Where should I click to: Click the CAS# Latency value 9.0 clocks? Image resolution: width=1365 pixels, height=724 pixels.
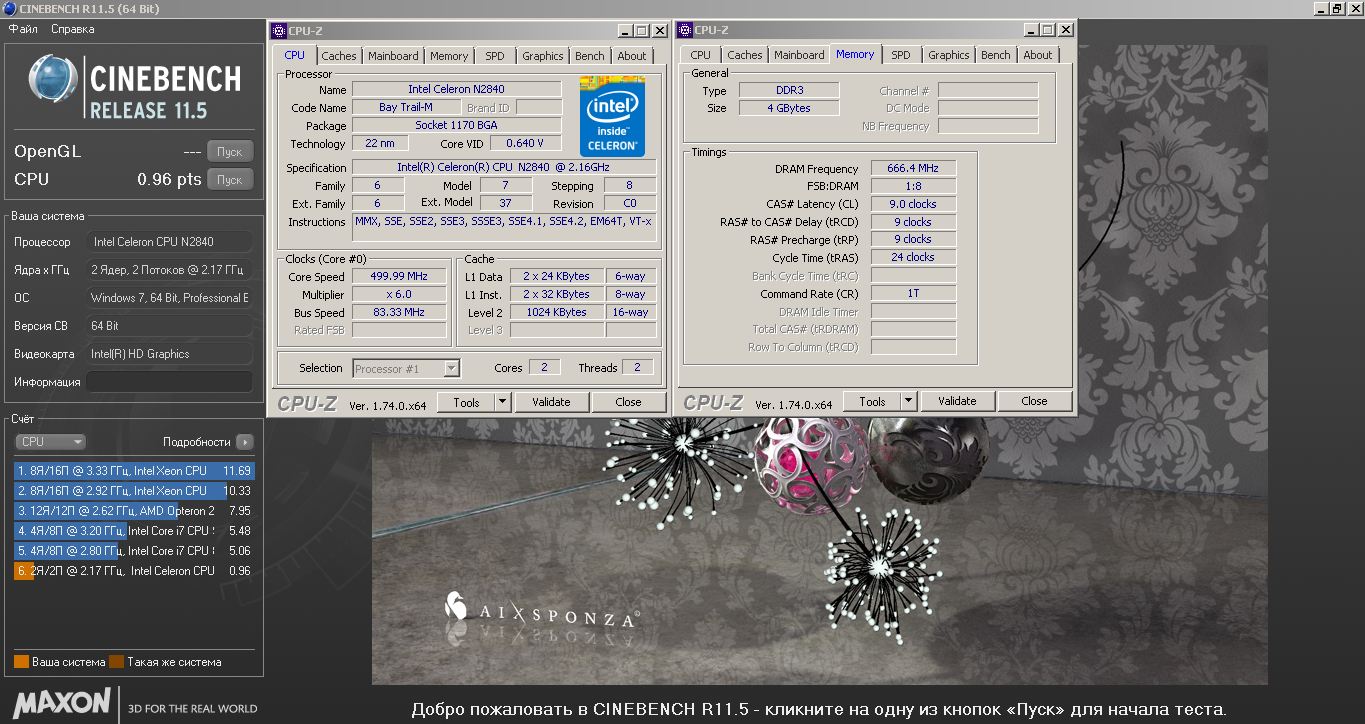[x=913, y=204]
